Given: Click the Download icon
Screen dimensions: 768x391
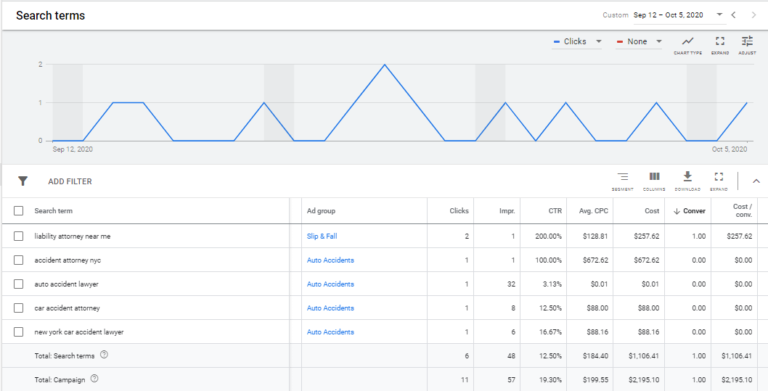Looking at the screenshot, I should 688,181.
